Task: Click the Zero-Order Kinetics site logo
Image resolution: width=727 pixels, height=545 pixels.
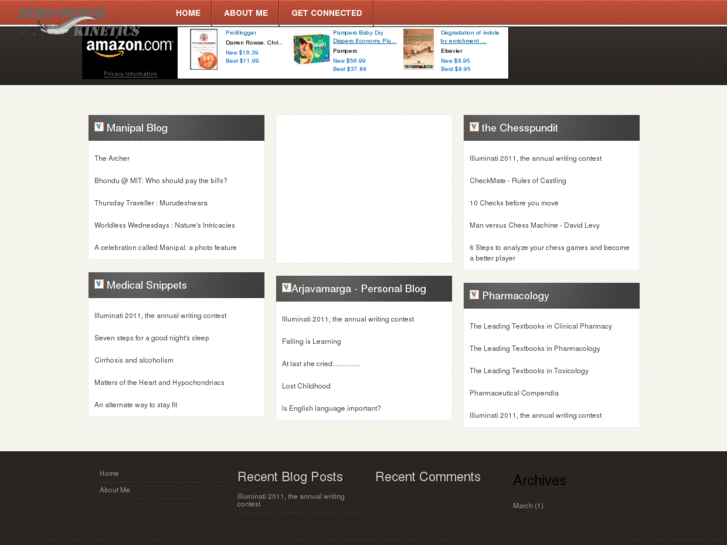Action: point(79,22)
